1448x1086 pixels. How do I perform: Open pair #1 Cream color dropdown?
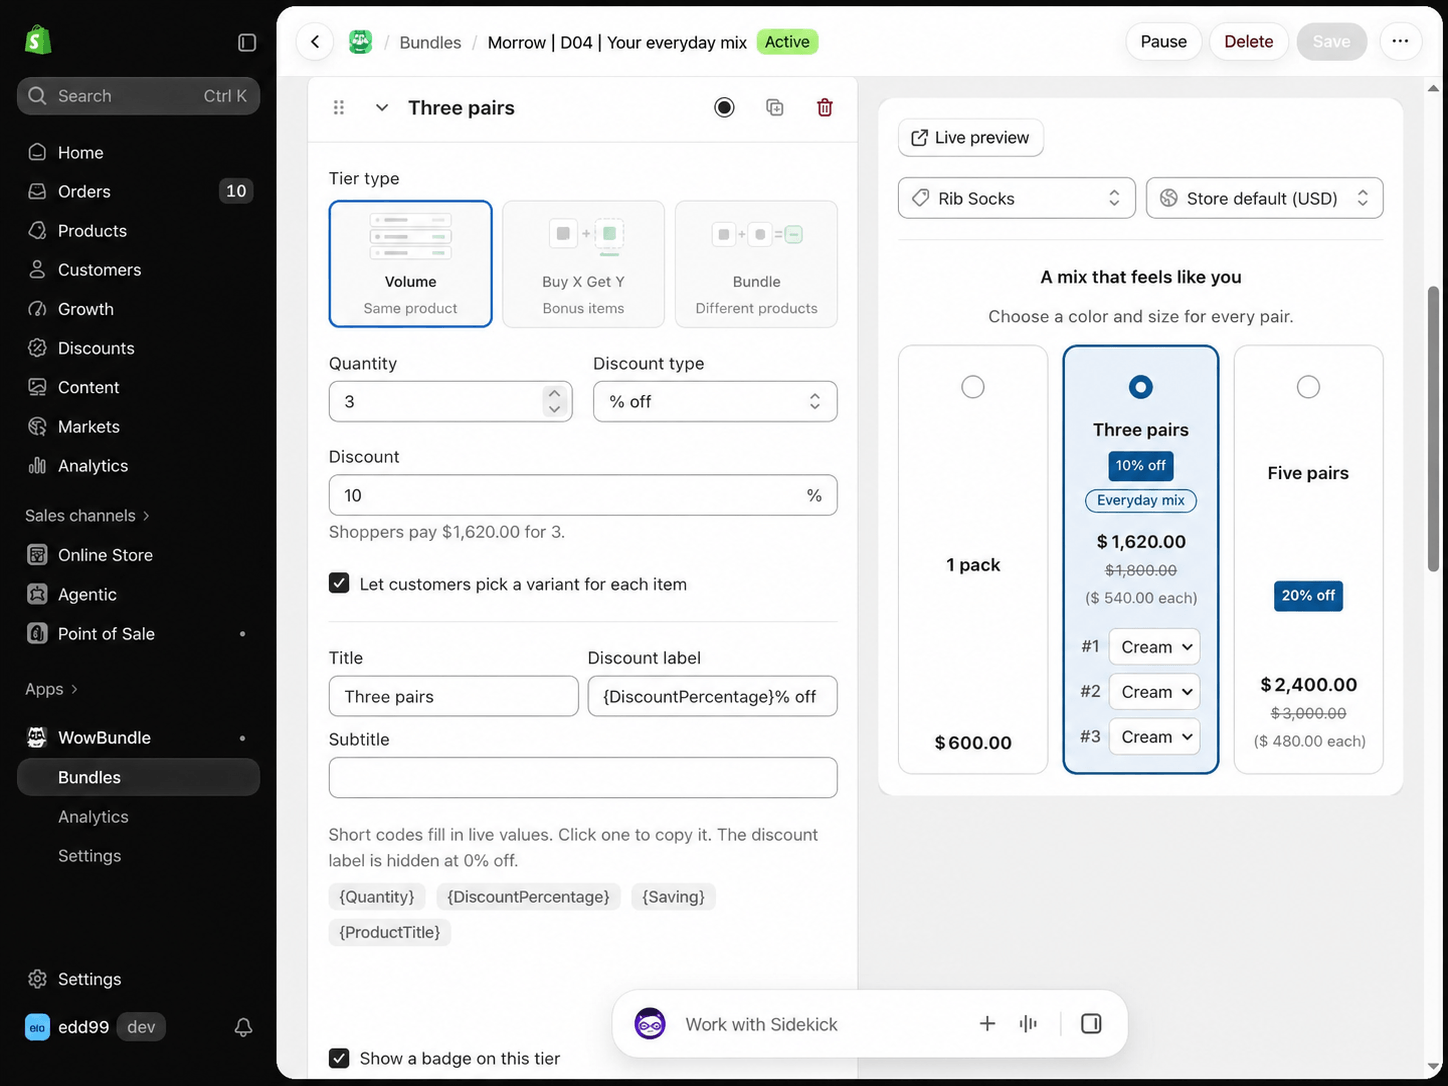pos(1155,647)
